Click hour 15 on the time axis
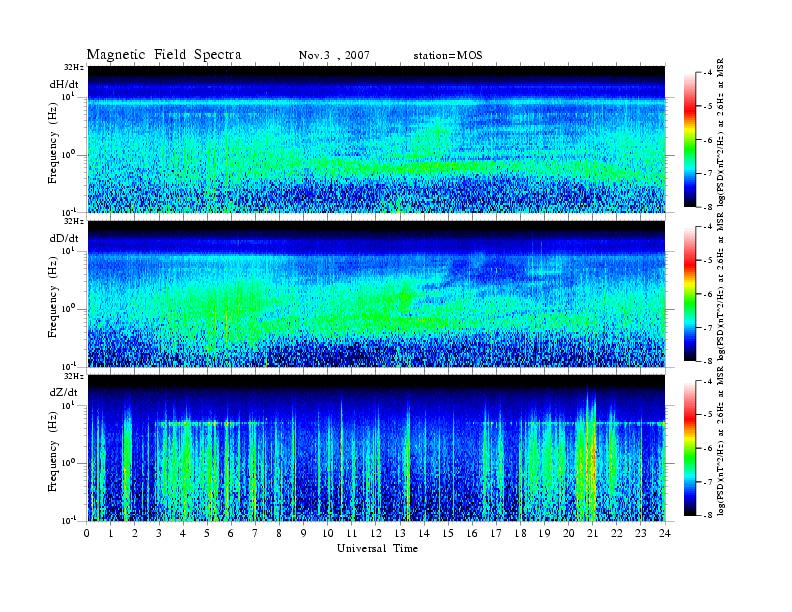792x612 pixels. coord(448,533)
